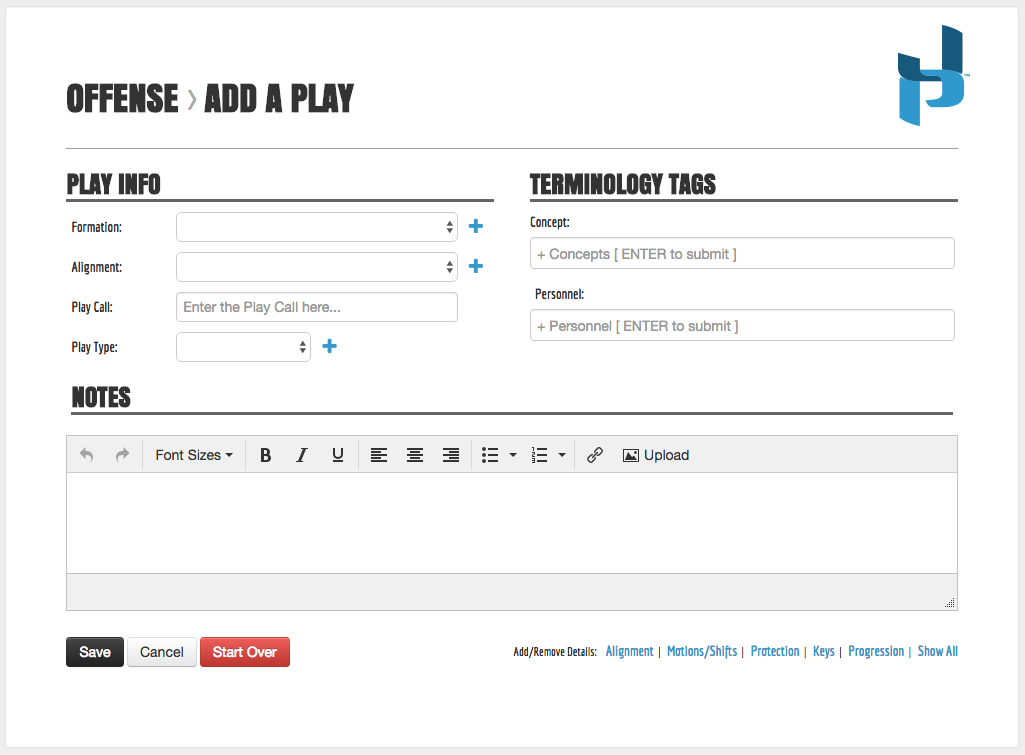Click the Show All link

[937, 651]
